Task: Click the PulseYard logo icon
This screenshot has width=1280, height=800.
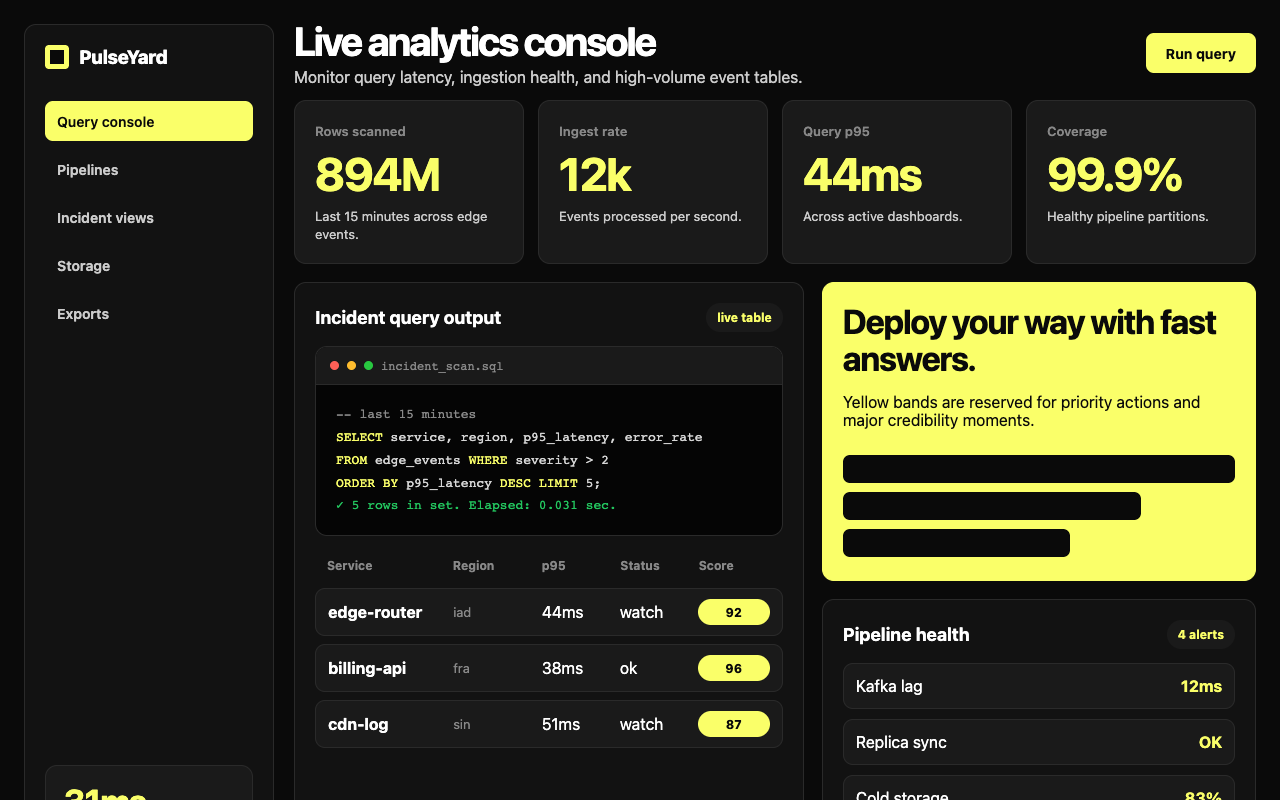Action: click(57, 57)
